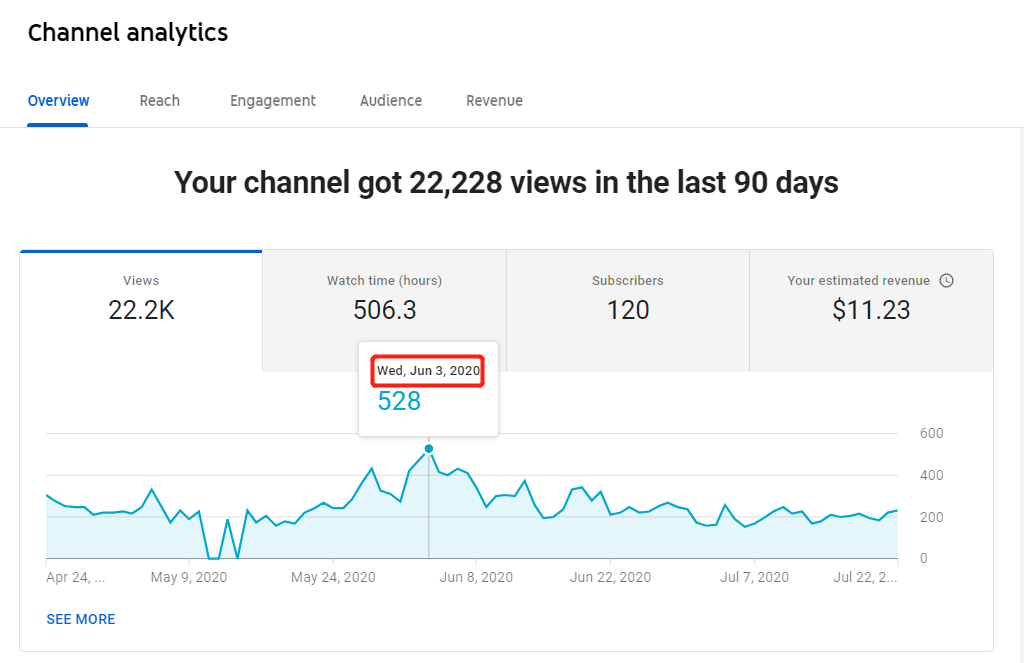This screenshot has width=1024, height=663.
Task: Select the Overview tab
Action: coord(59,101)
